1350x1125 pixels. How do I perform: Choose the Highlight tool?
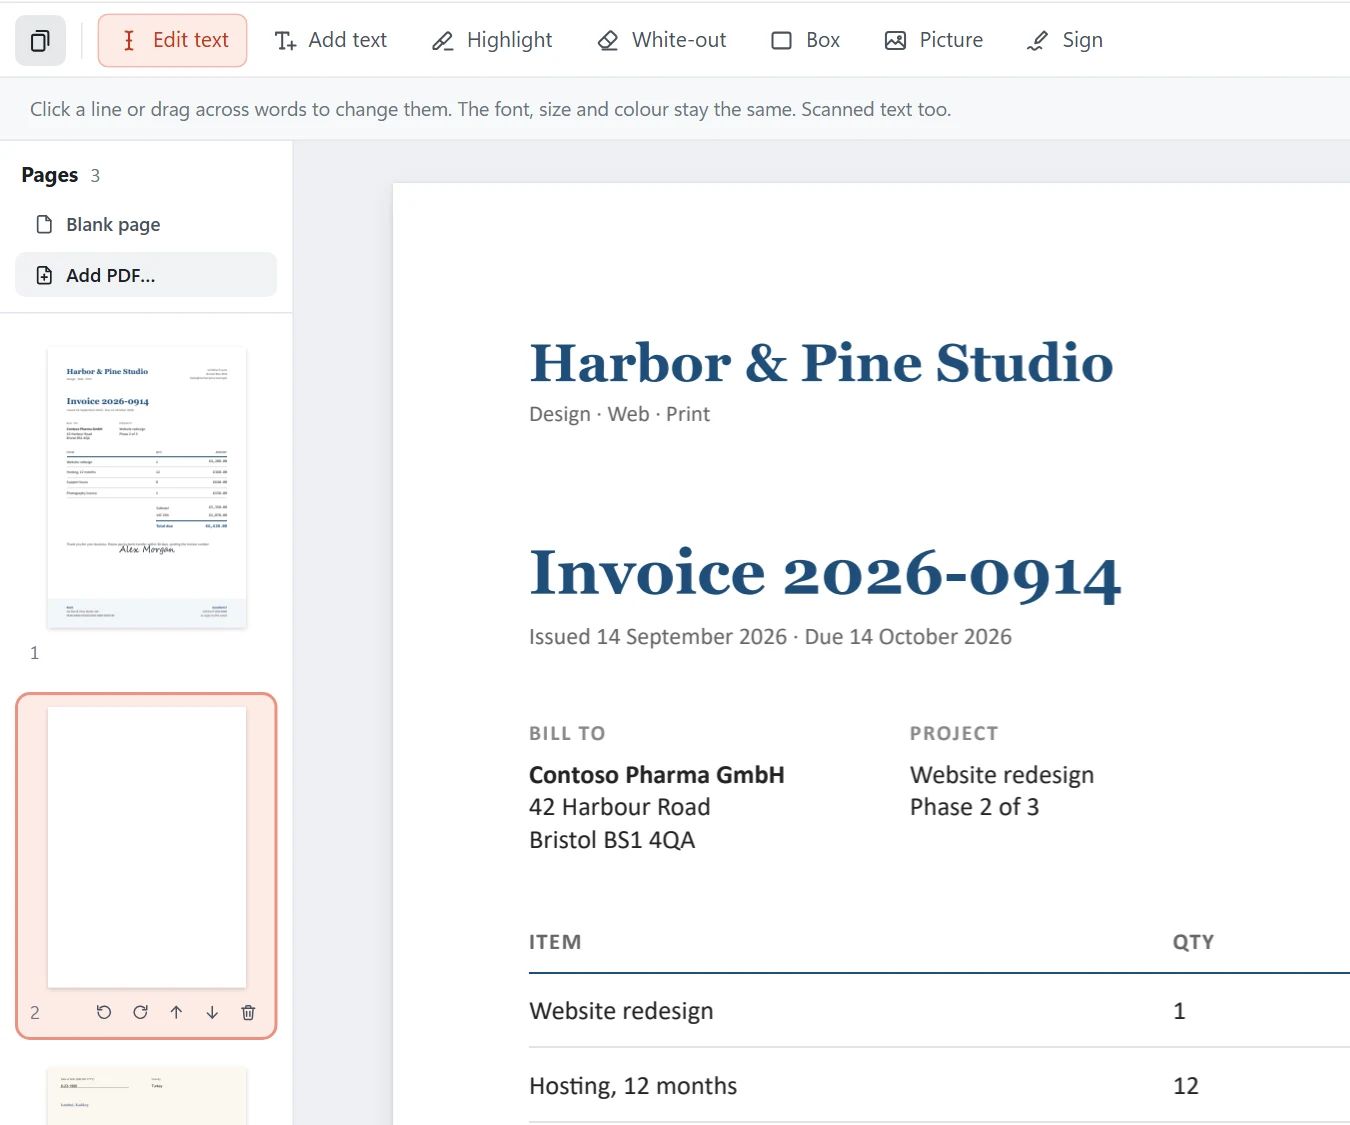click(491, 41)
